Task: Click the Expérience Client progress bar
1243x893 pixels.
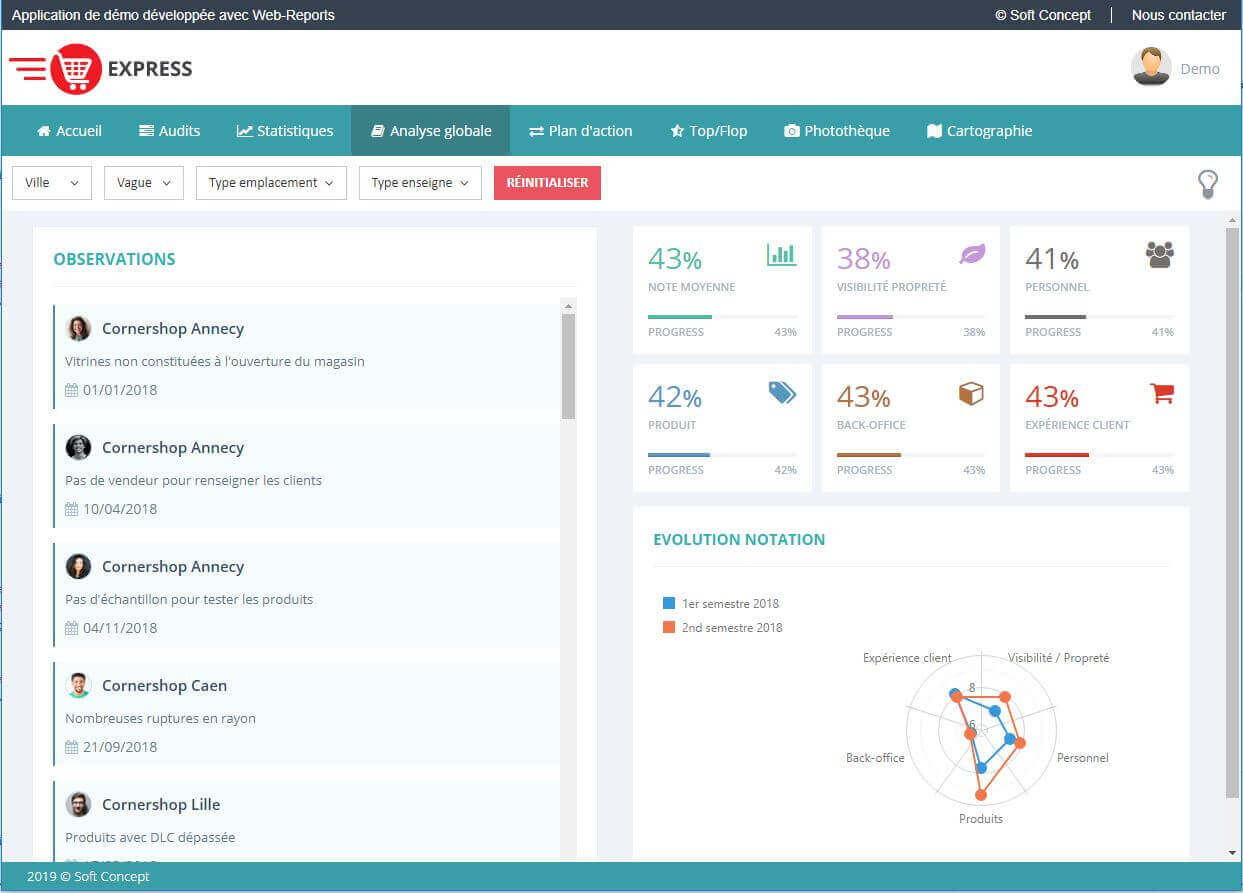Action: coord(1099,455)
